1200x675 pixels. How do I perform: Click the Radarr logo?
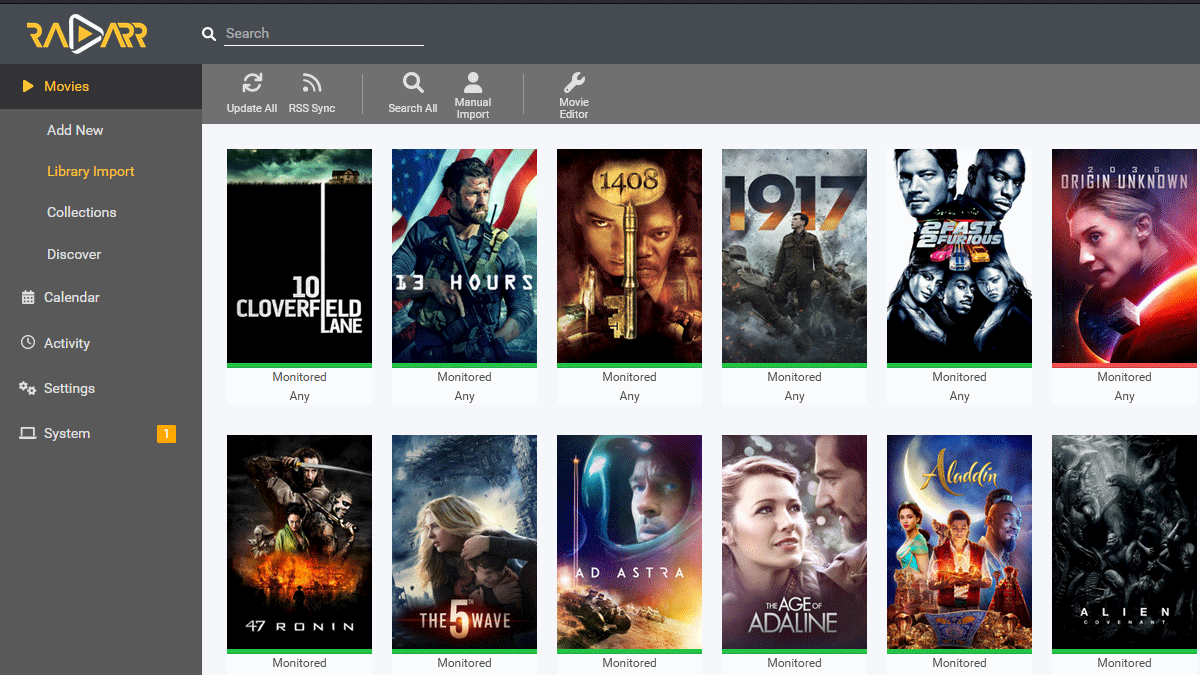tap(87, 35)
